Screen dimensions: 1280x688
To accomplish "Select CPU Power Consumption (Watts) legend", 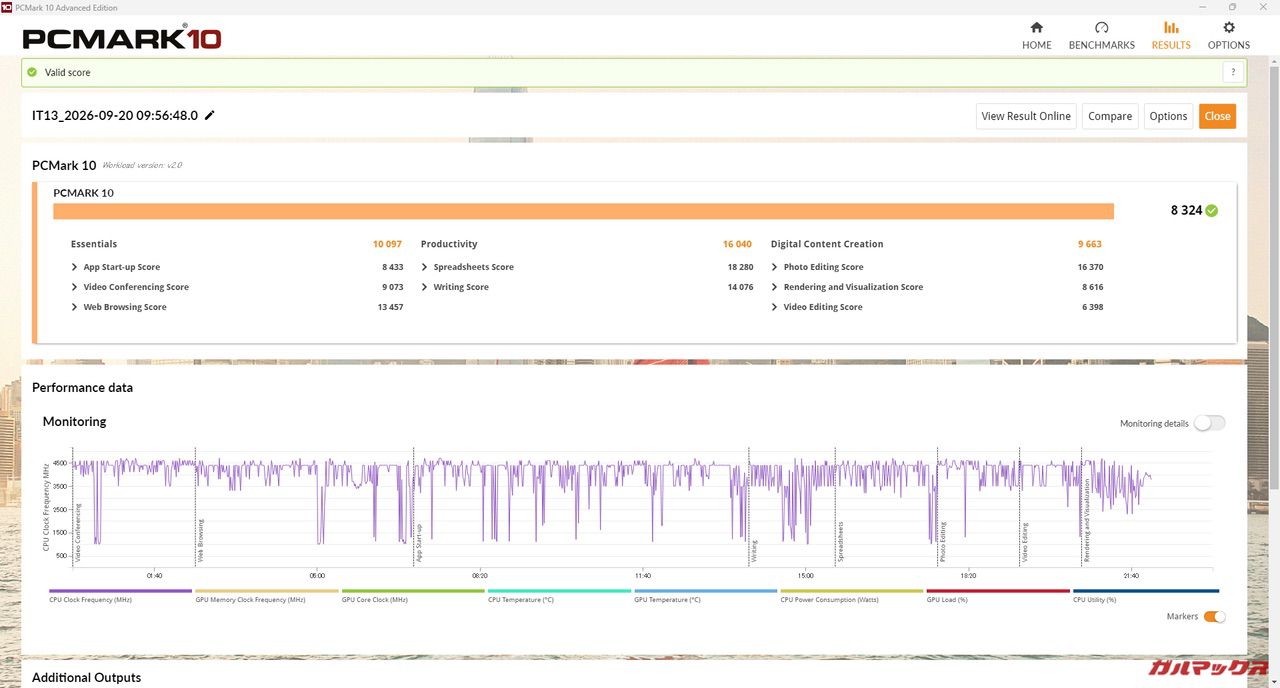I will pyautogui.click(x=851, y=595).
